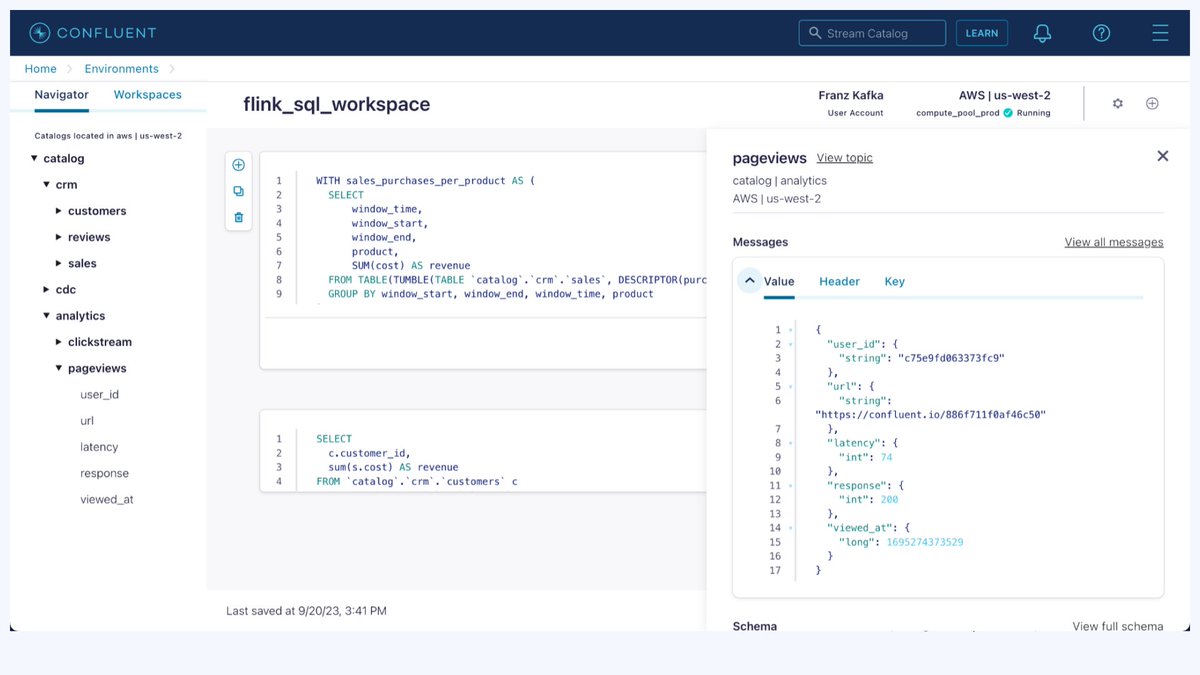Collapse the analytics database node

(x=47, y=316)
